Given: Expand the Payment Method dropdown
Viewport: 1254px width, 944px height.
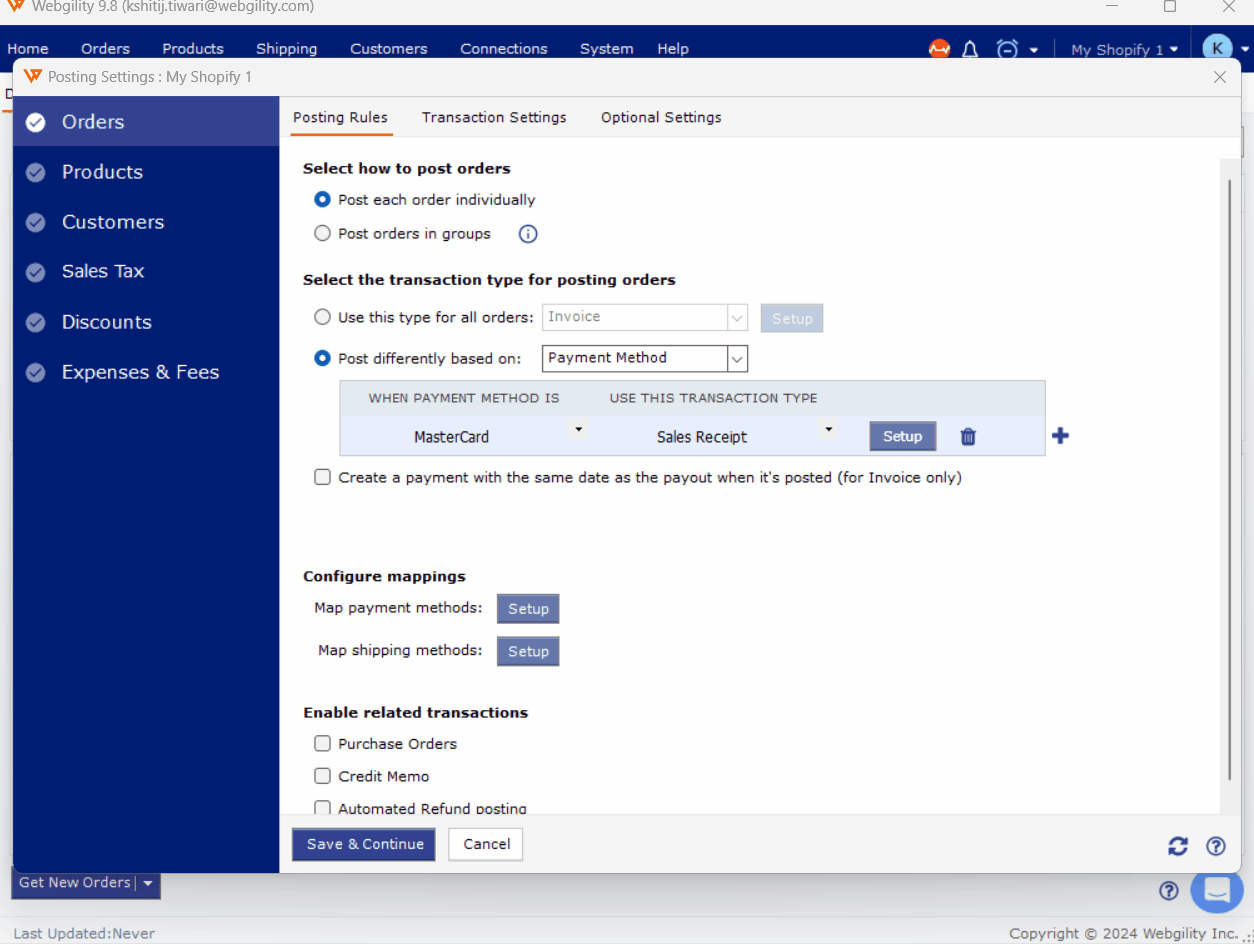Looking at the screenshot, I should (737, 358).
